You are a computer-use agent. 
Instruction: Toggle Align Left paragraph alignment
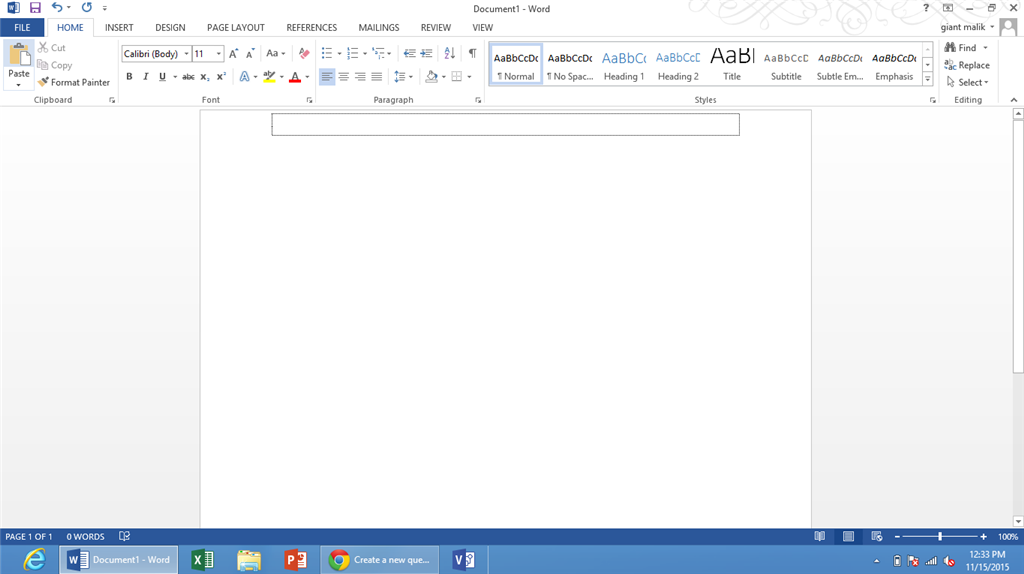click(327, 77)
